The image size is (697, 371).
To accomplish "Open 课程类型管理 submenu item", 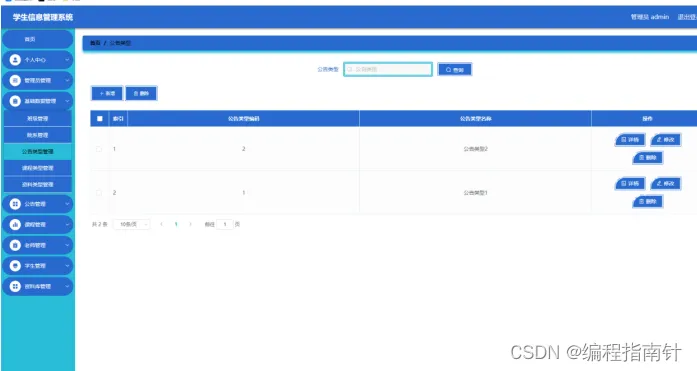I will point(38,168).
